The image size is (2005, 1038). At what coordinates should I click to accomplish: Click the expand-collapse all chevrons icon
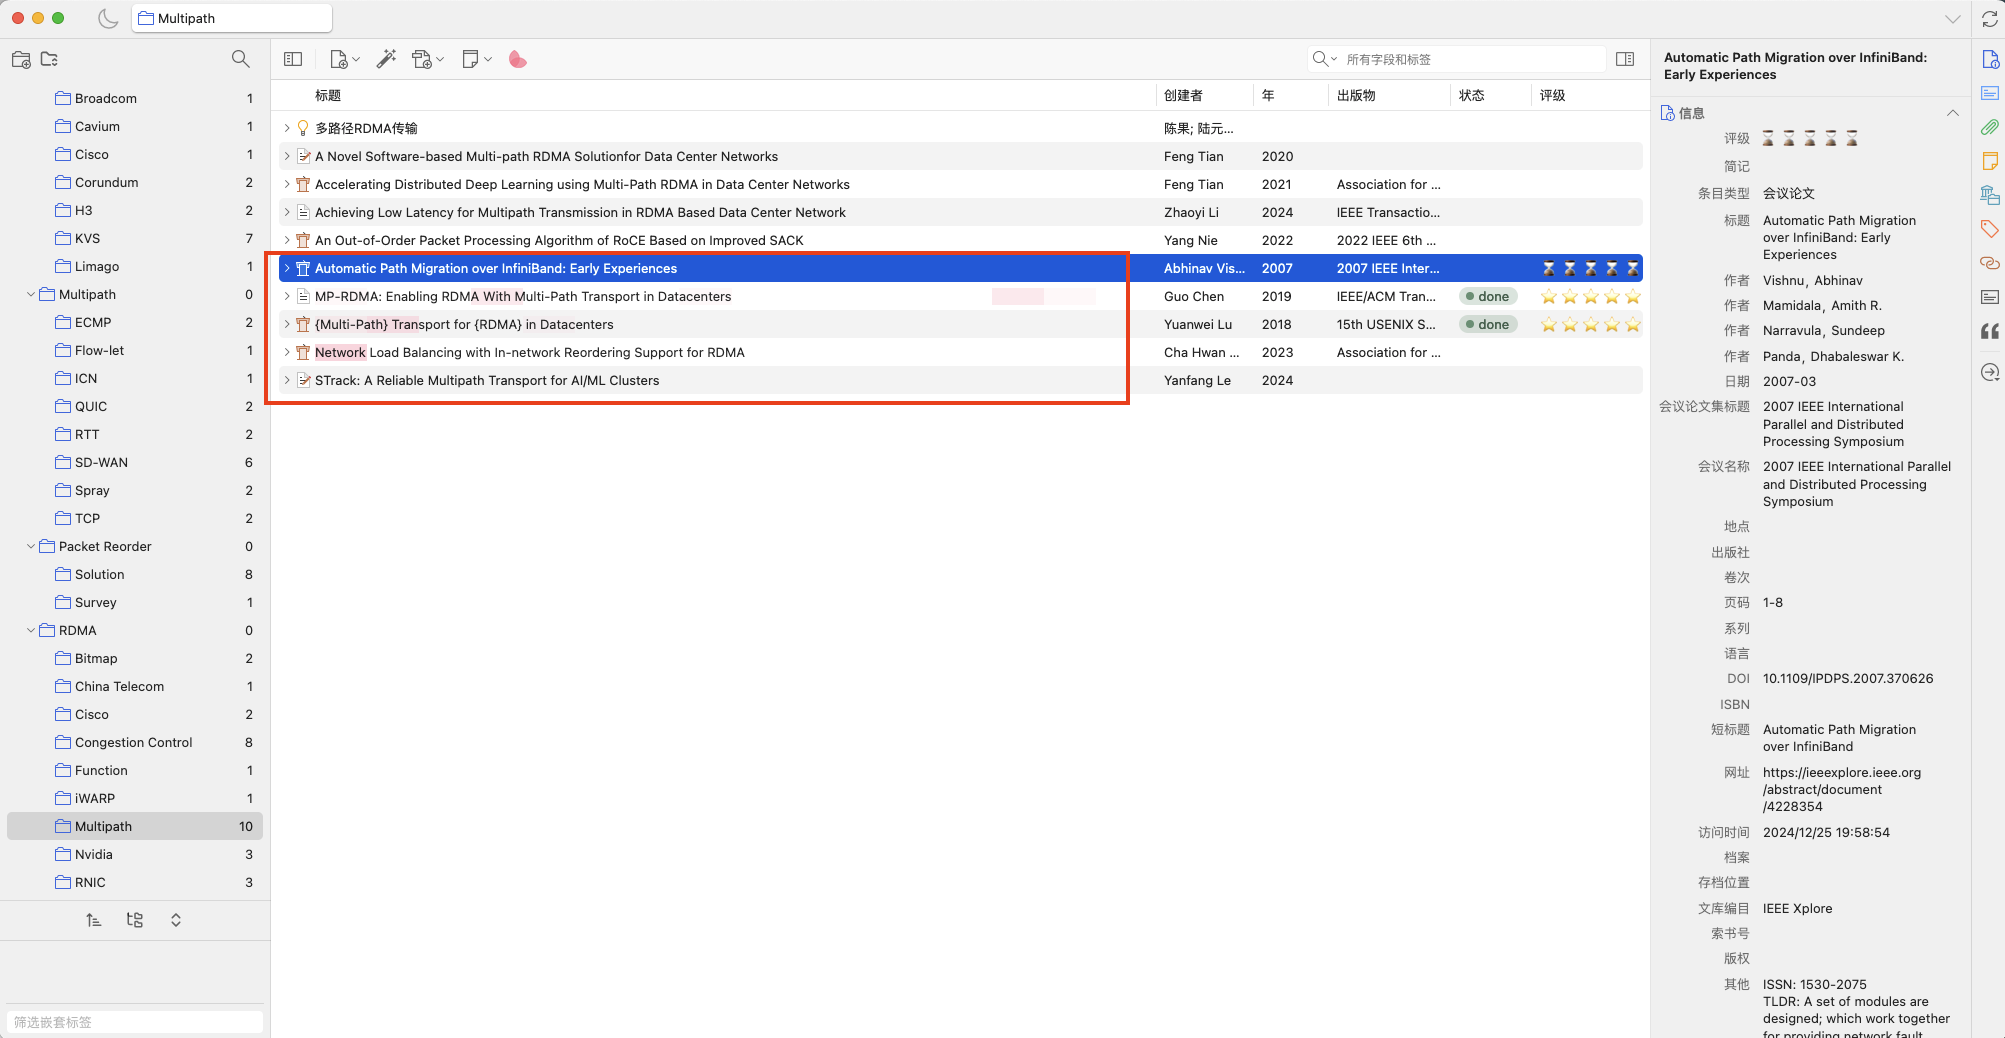[176, 920]
